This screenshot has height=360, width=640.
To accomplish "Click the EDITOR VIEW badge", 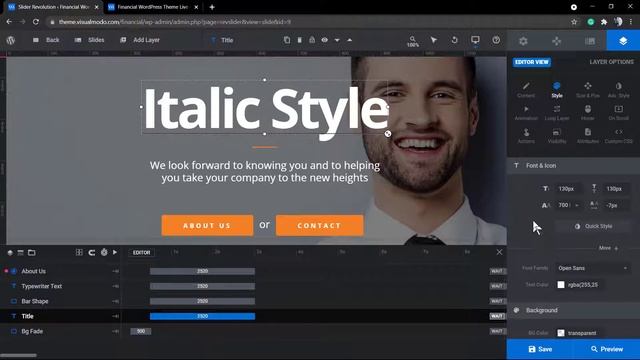I will coord(531,62).
